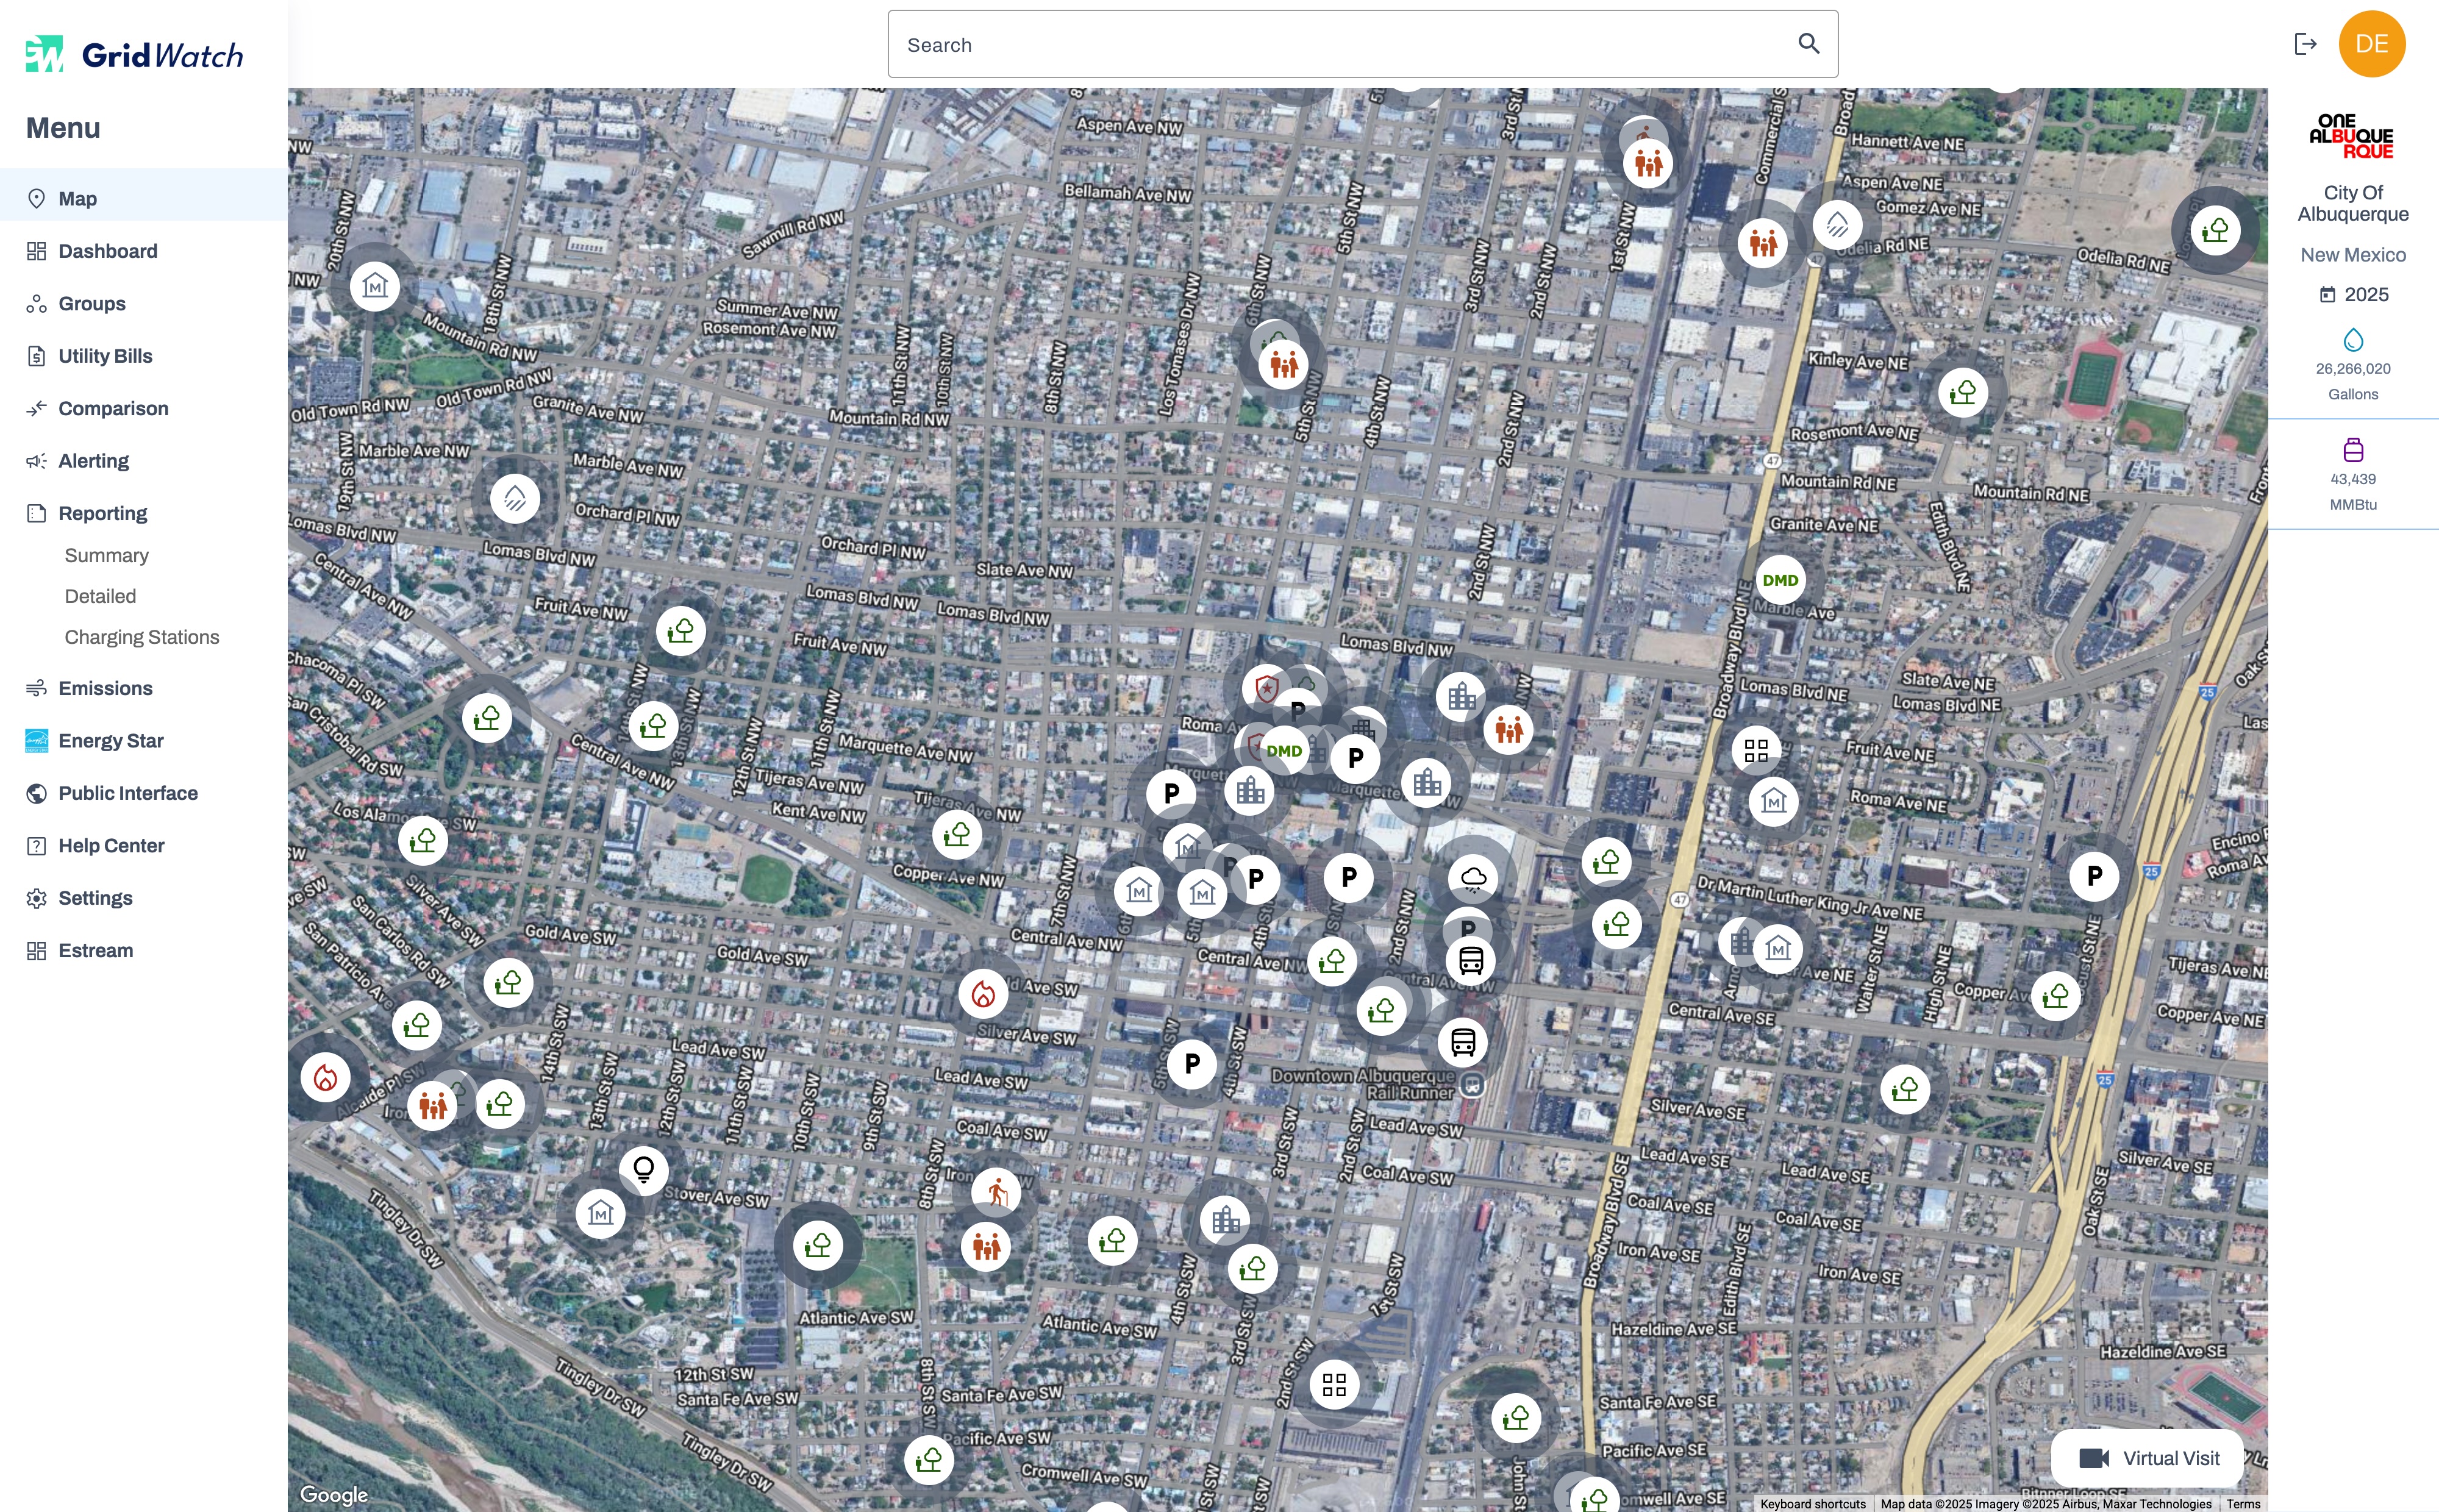Click the natural gas MMBtu icon
Screen dimensions: 2439x1512
click(2353, 449)
